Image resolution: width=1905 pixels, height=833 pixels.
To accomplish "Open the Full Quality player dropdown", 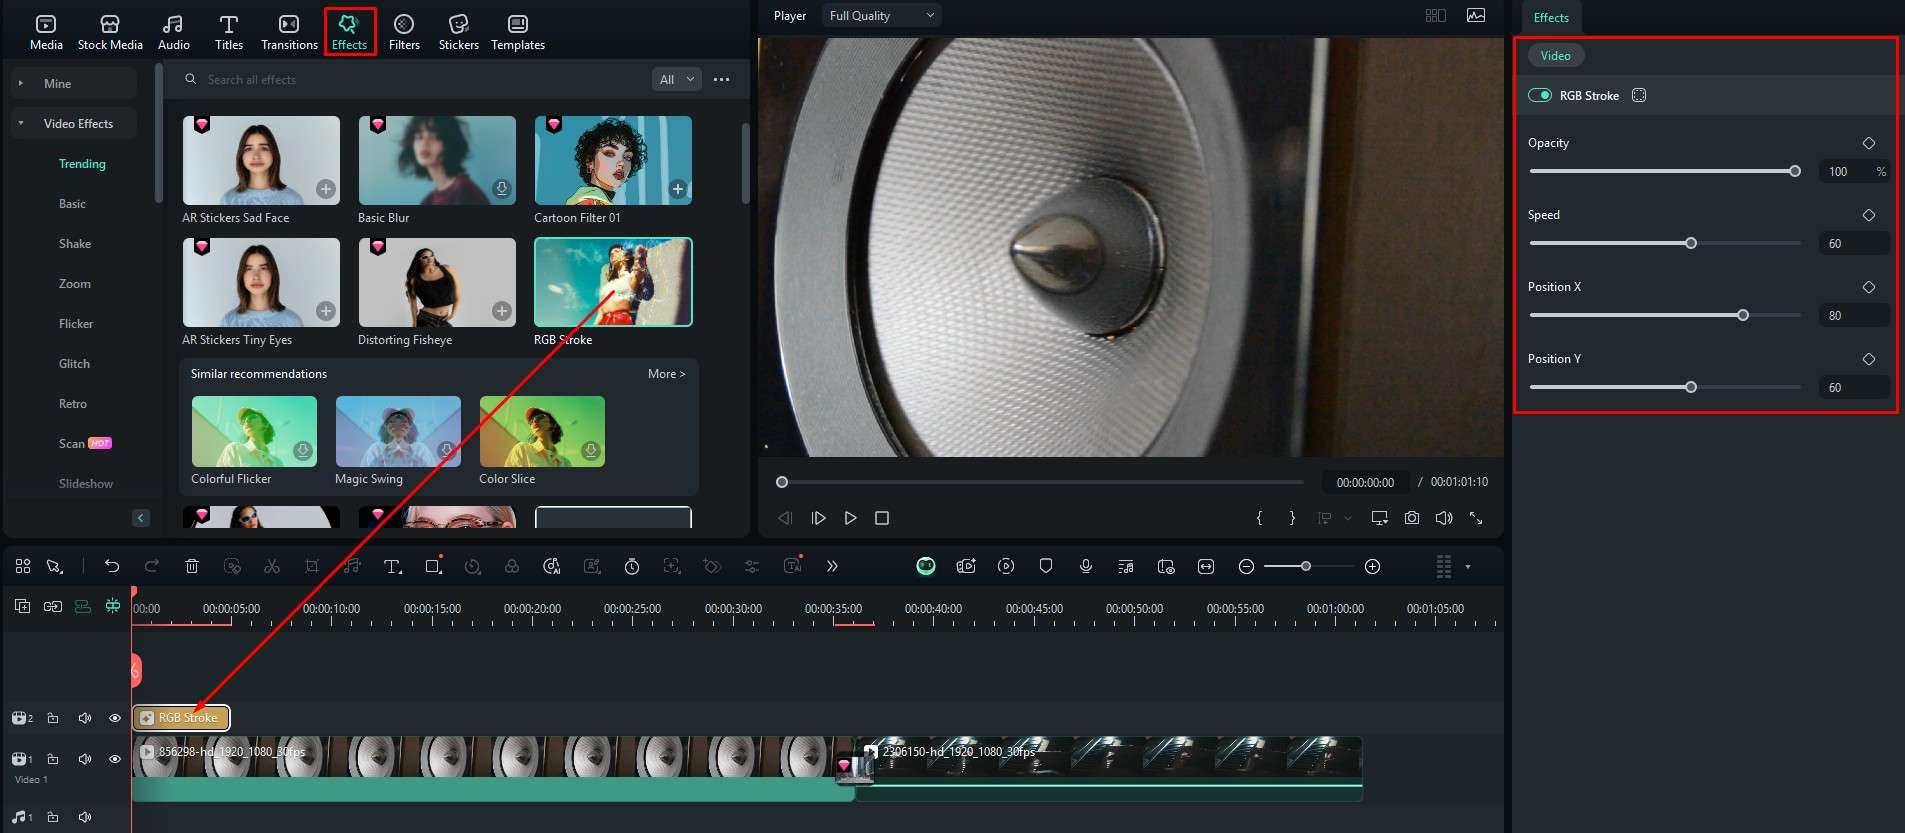I will coord(882,16).
